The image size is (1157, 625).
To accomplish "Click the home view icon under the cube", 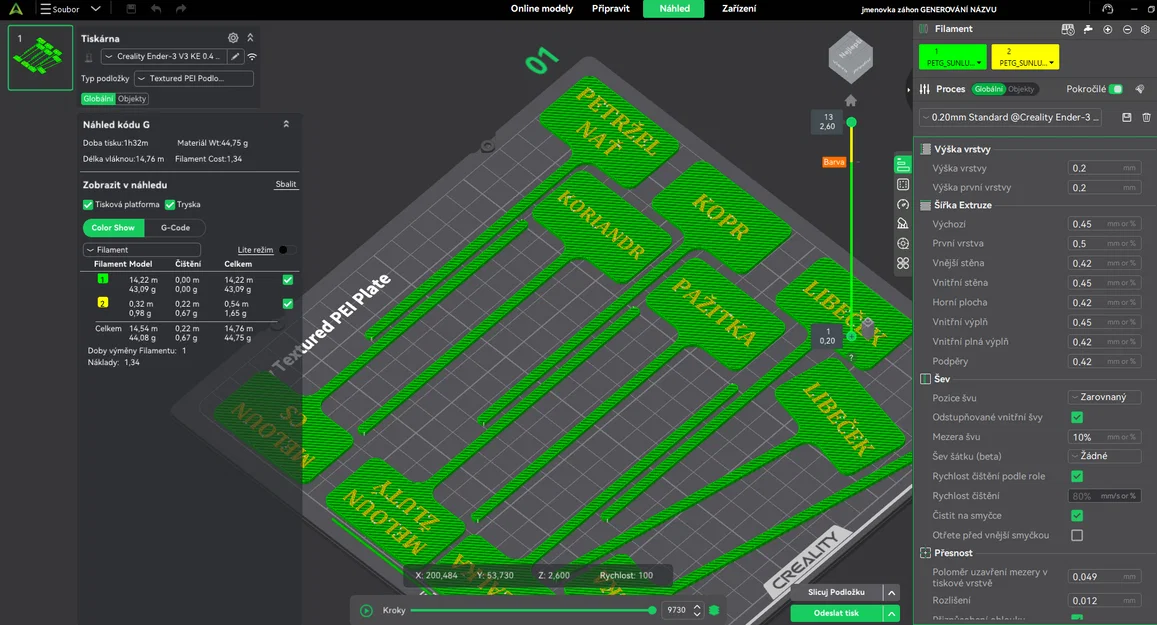I will click(851, 100).
